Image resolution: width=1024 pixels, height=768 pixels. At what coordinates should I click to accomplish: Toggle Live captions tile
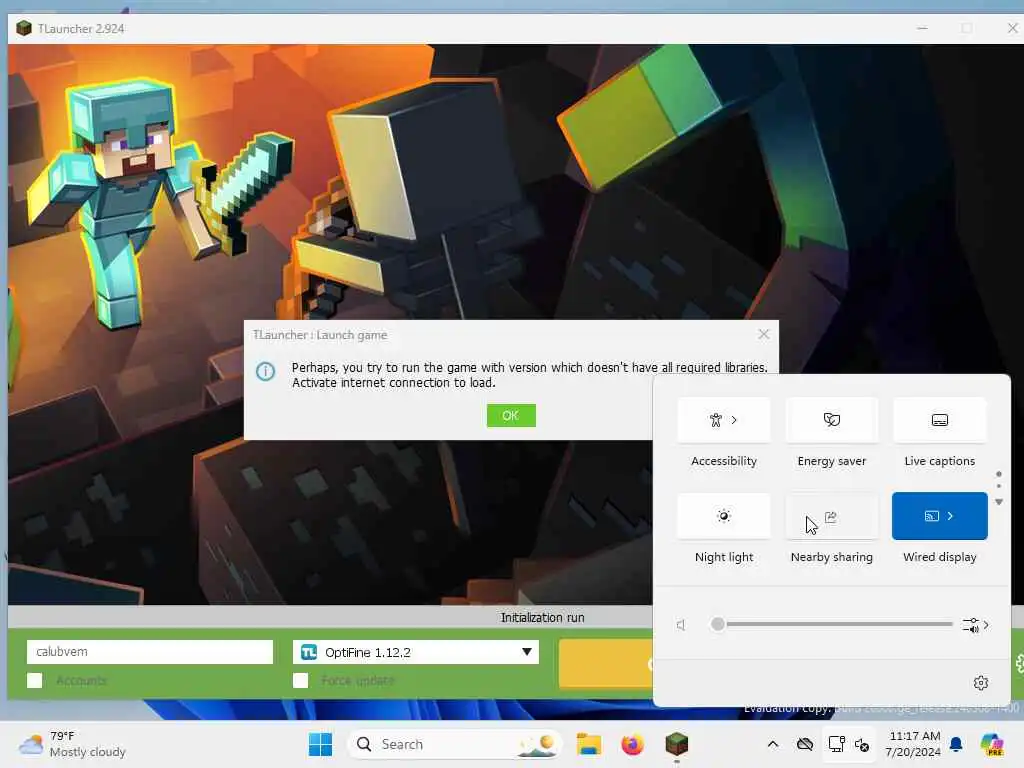939,420
